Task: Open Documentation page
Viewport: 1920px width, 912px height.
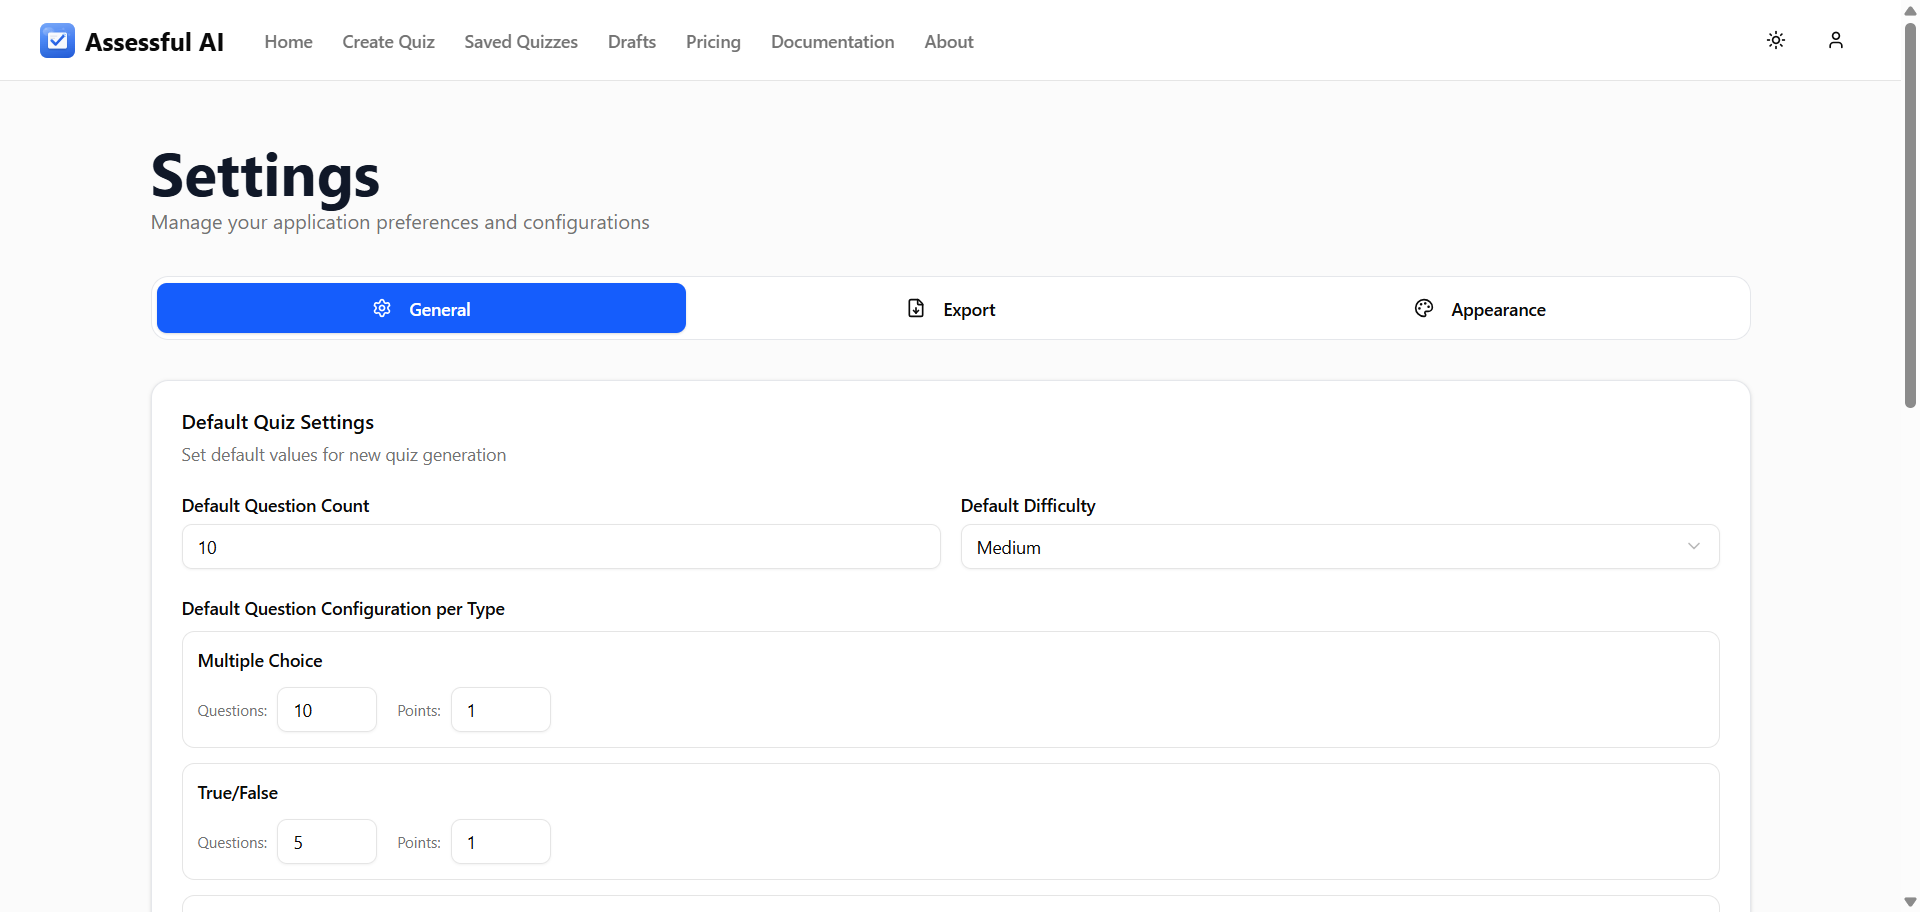Action: [x=832, y=42]
